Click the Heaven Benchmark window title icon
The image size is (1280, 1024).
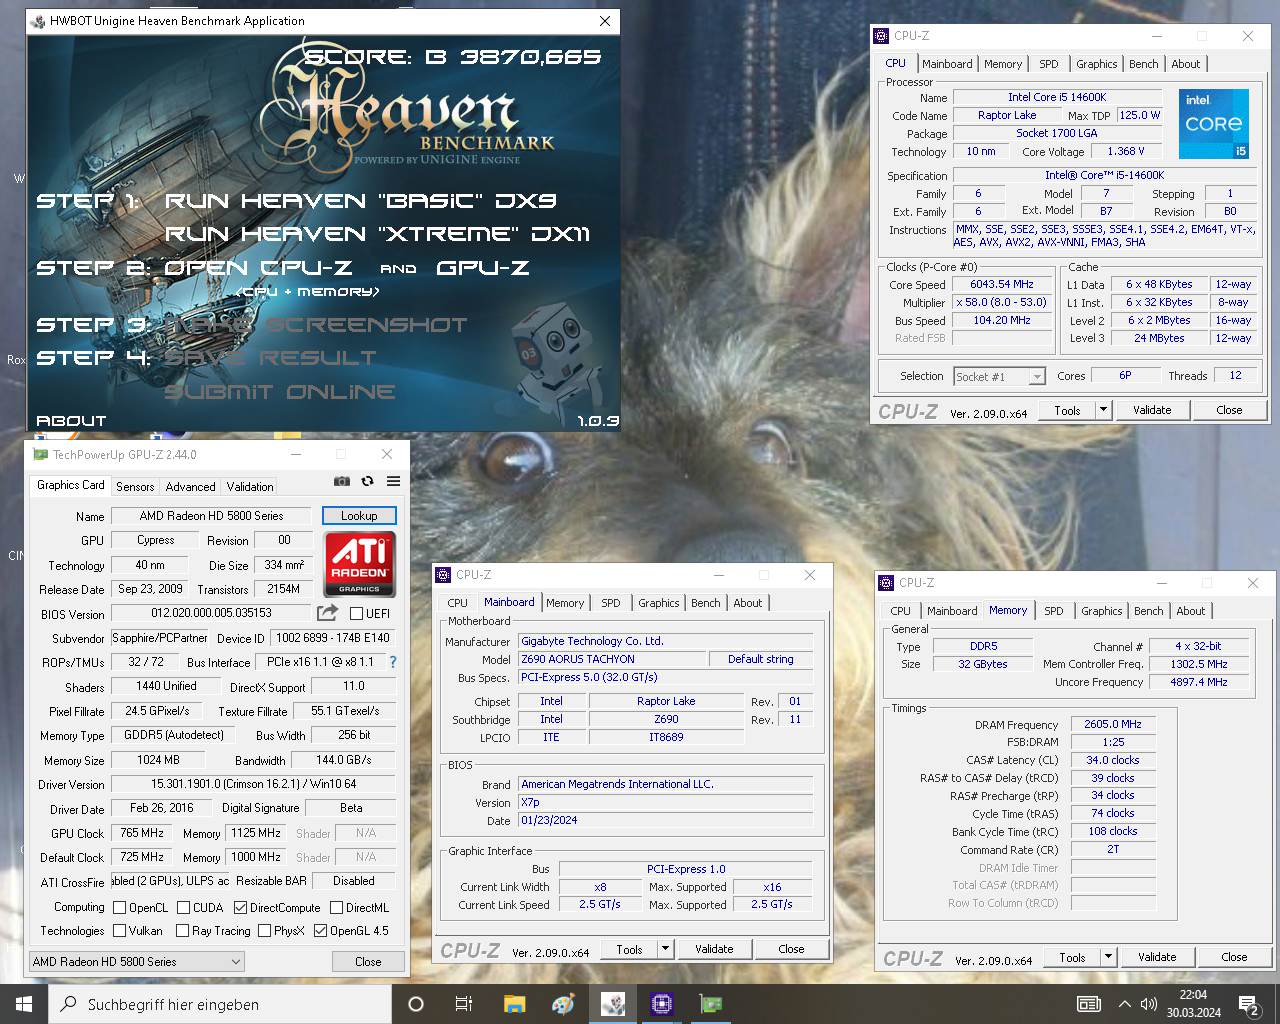(x=37, y=20)
